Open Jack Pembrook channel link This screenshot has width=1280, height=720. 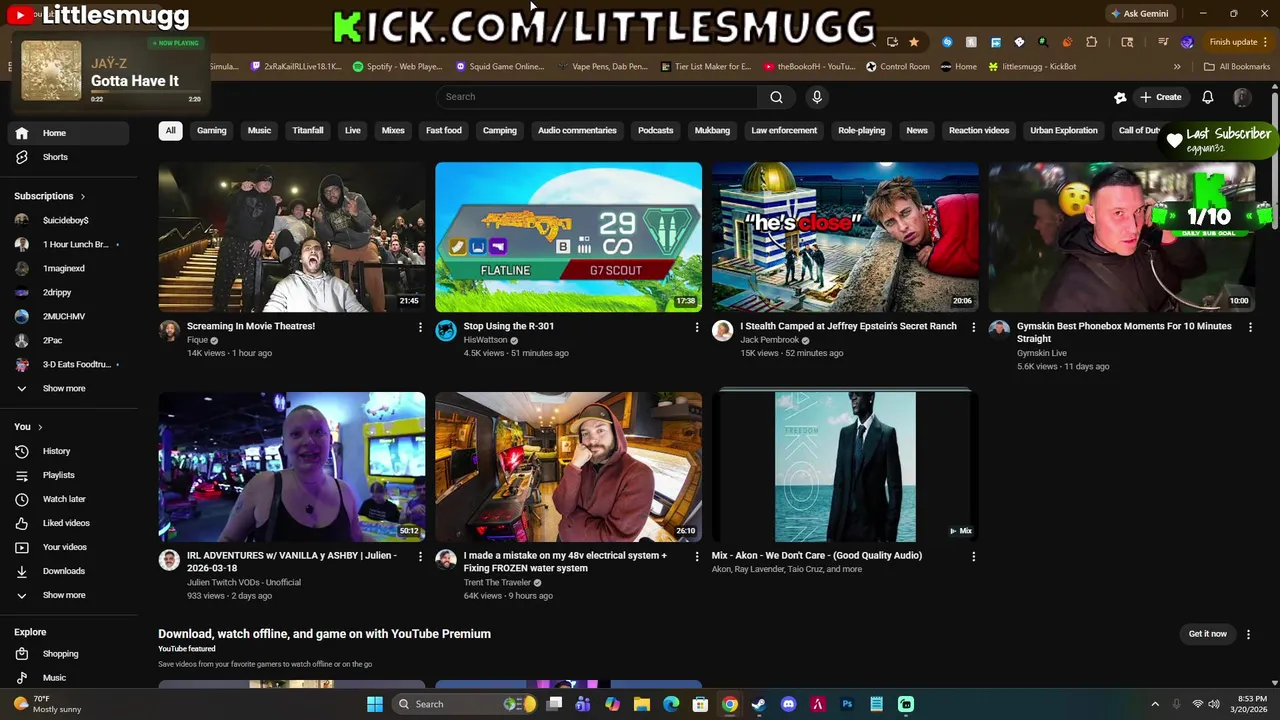[770, 340]
